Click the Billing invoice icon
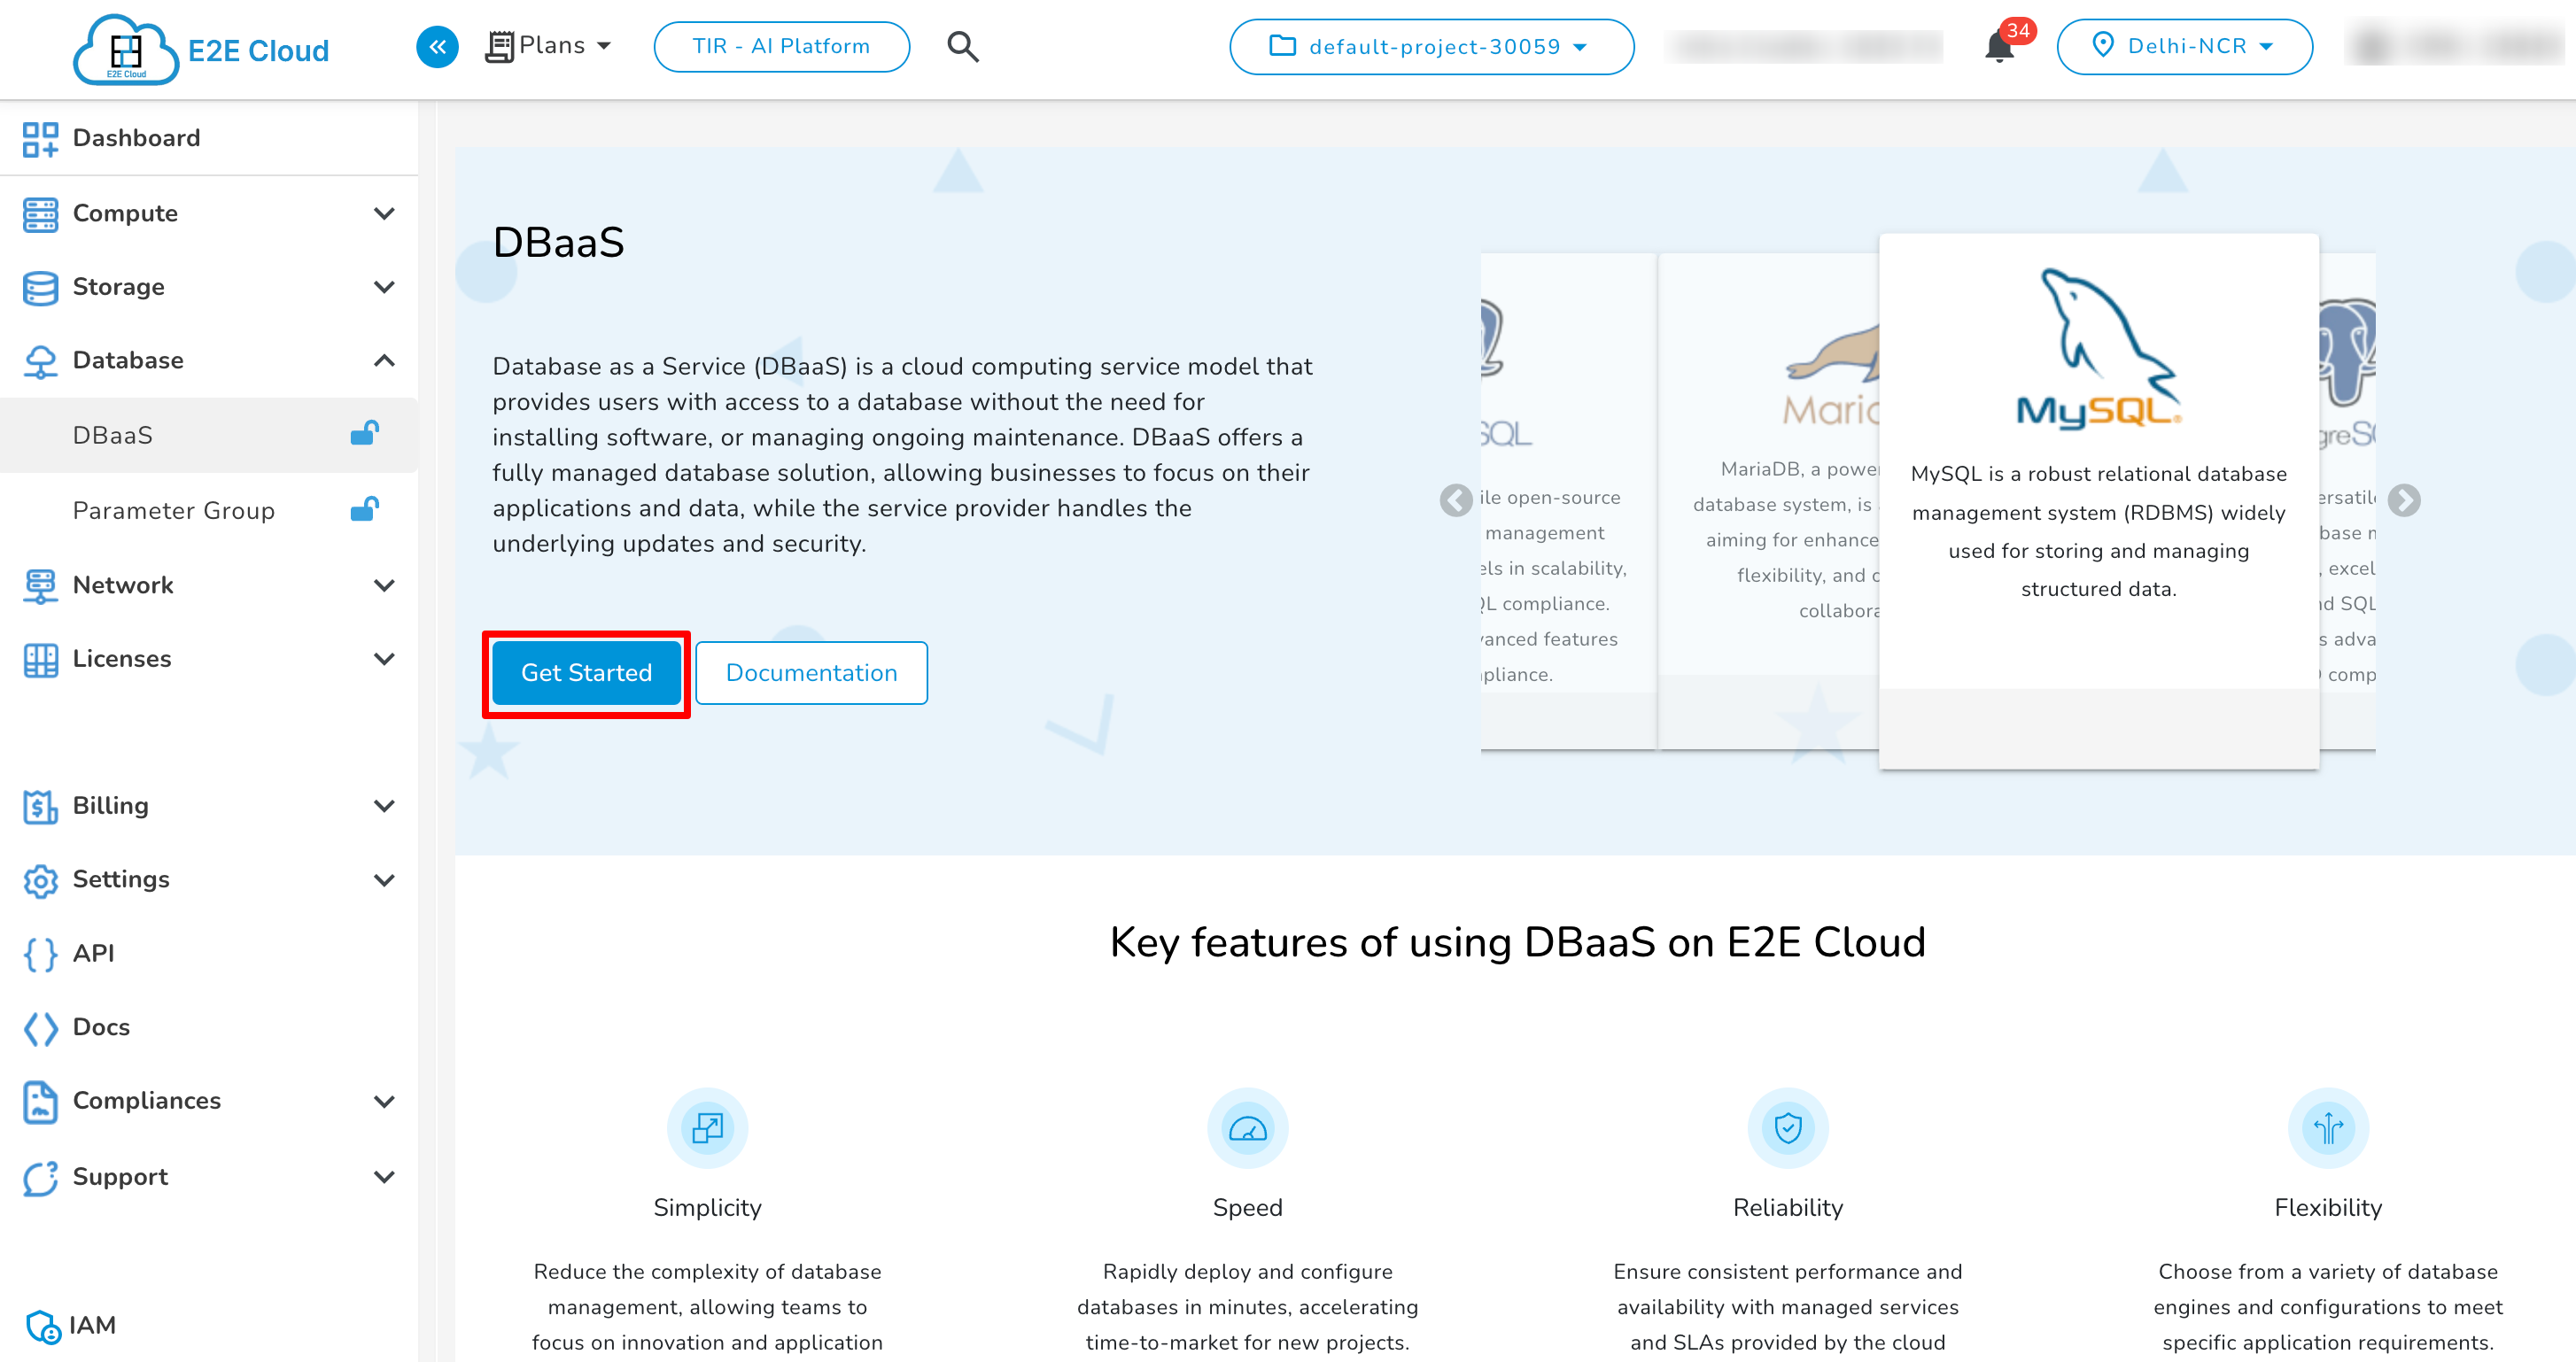This screenshot has height=1362, width=2576. click(x=40, y=806)
